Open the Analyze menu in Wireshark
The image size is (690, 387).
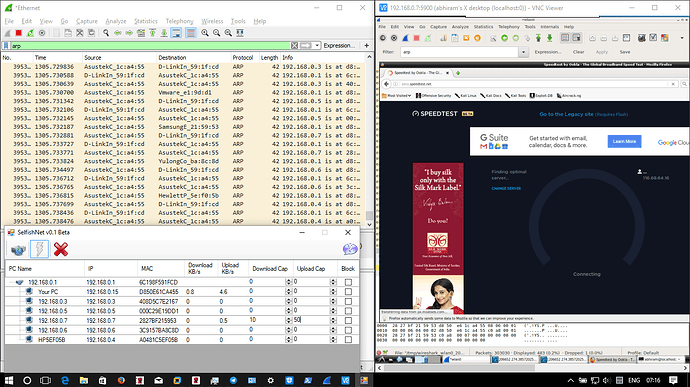click(x=116, y=21)
